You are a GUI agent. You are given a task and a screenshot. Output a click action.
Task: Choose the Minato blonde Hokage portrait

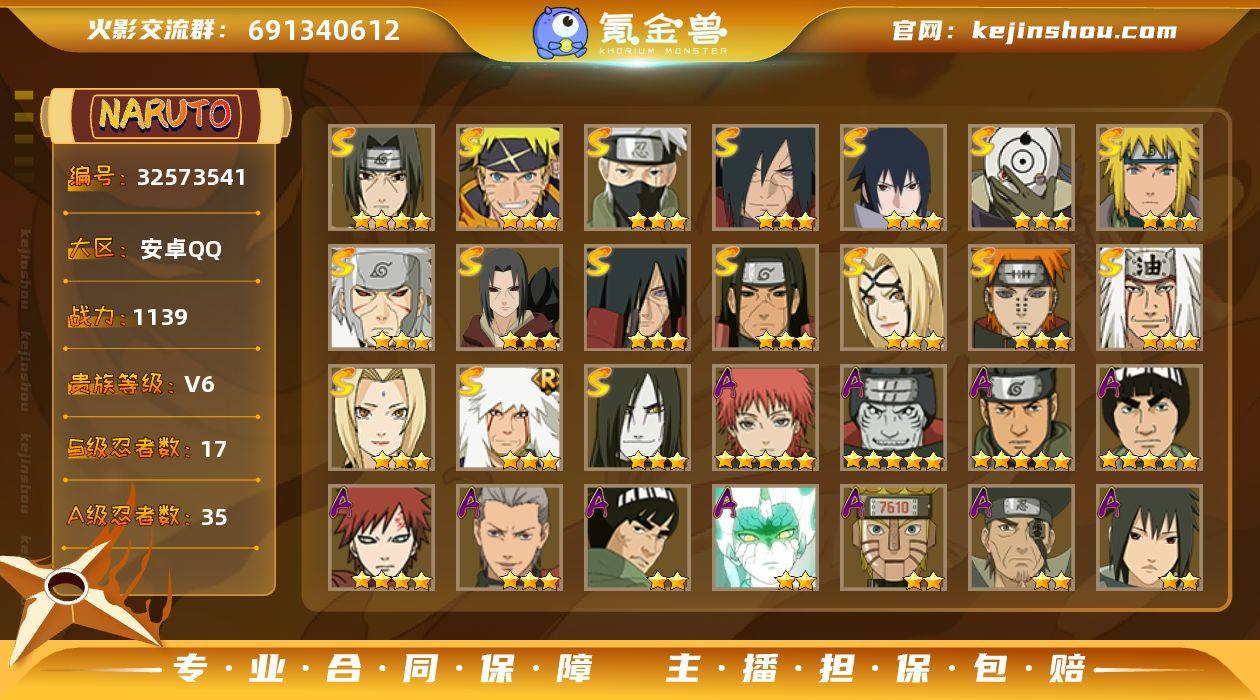click(1149, 177)
